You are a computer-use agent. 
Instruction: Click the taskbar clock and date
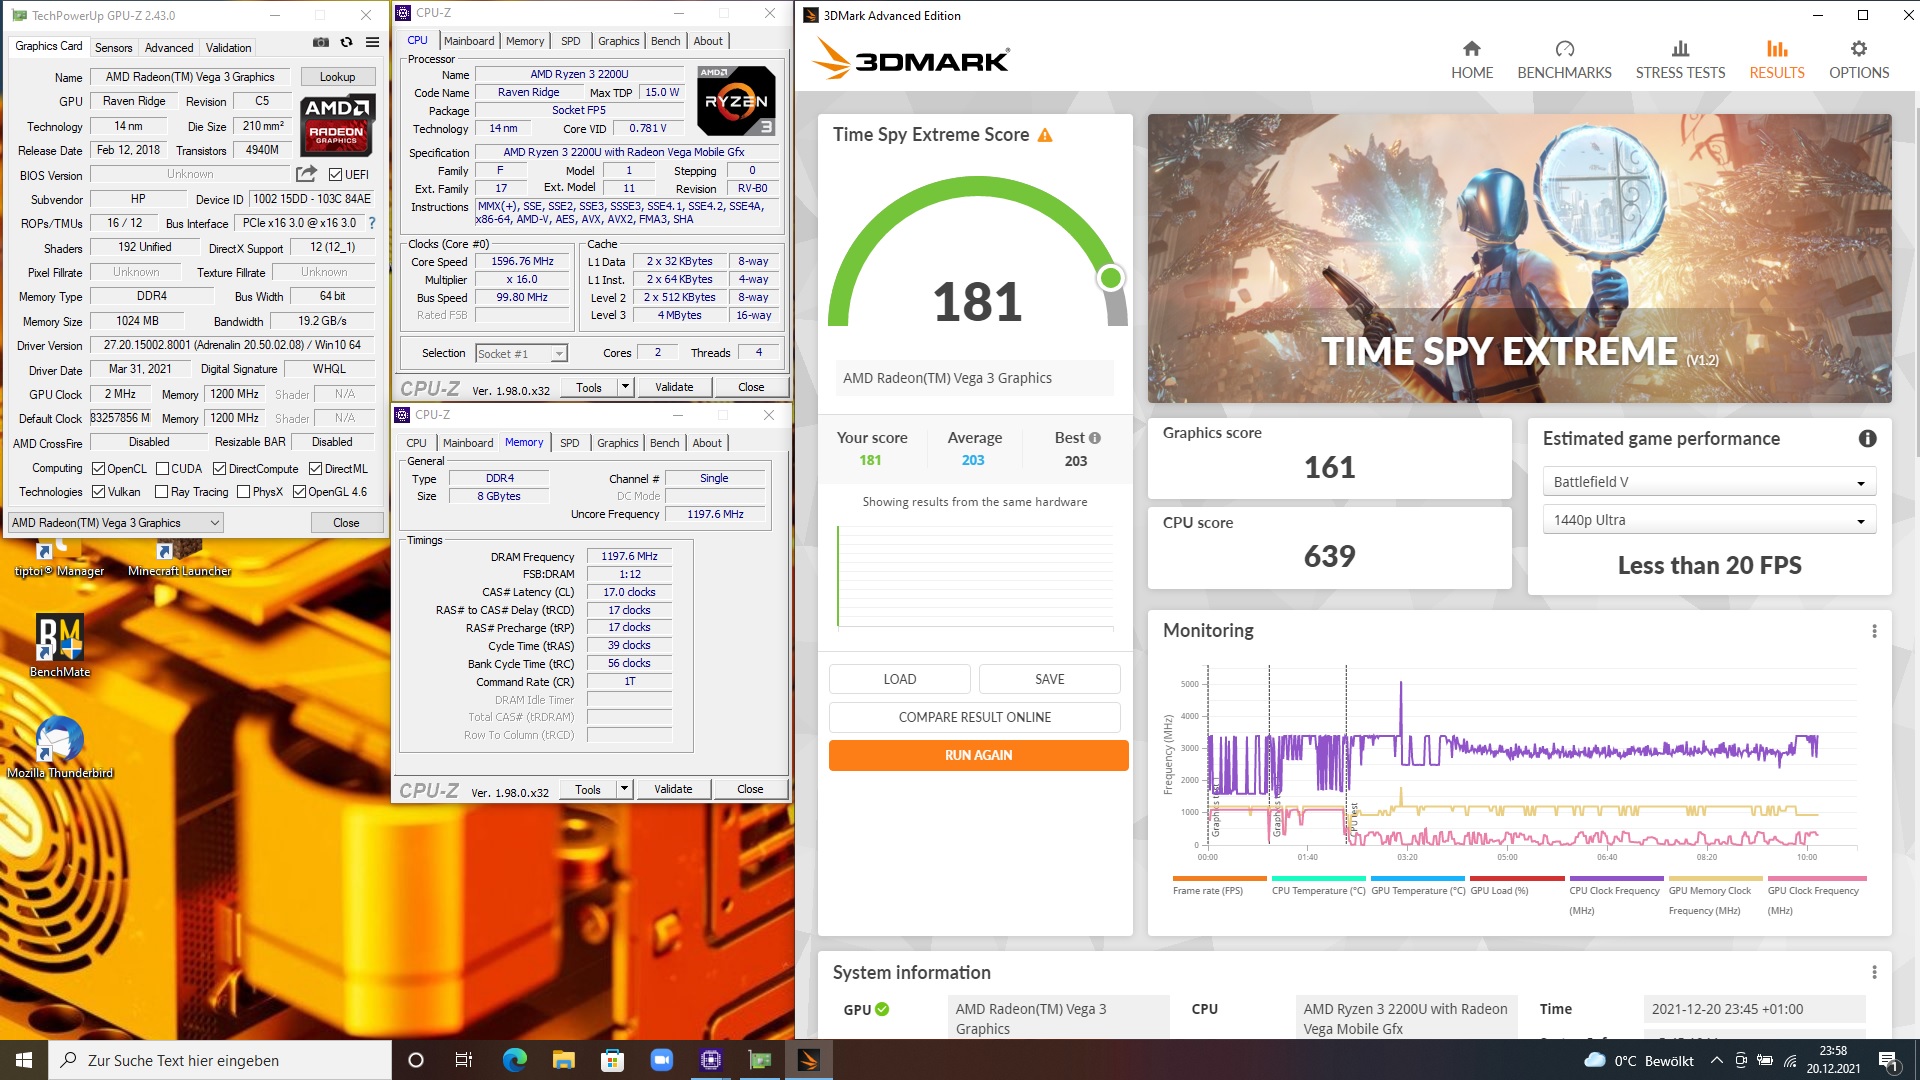coord(1833,1060)
